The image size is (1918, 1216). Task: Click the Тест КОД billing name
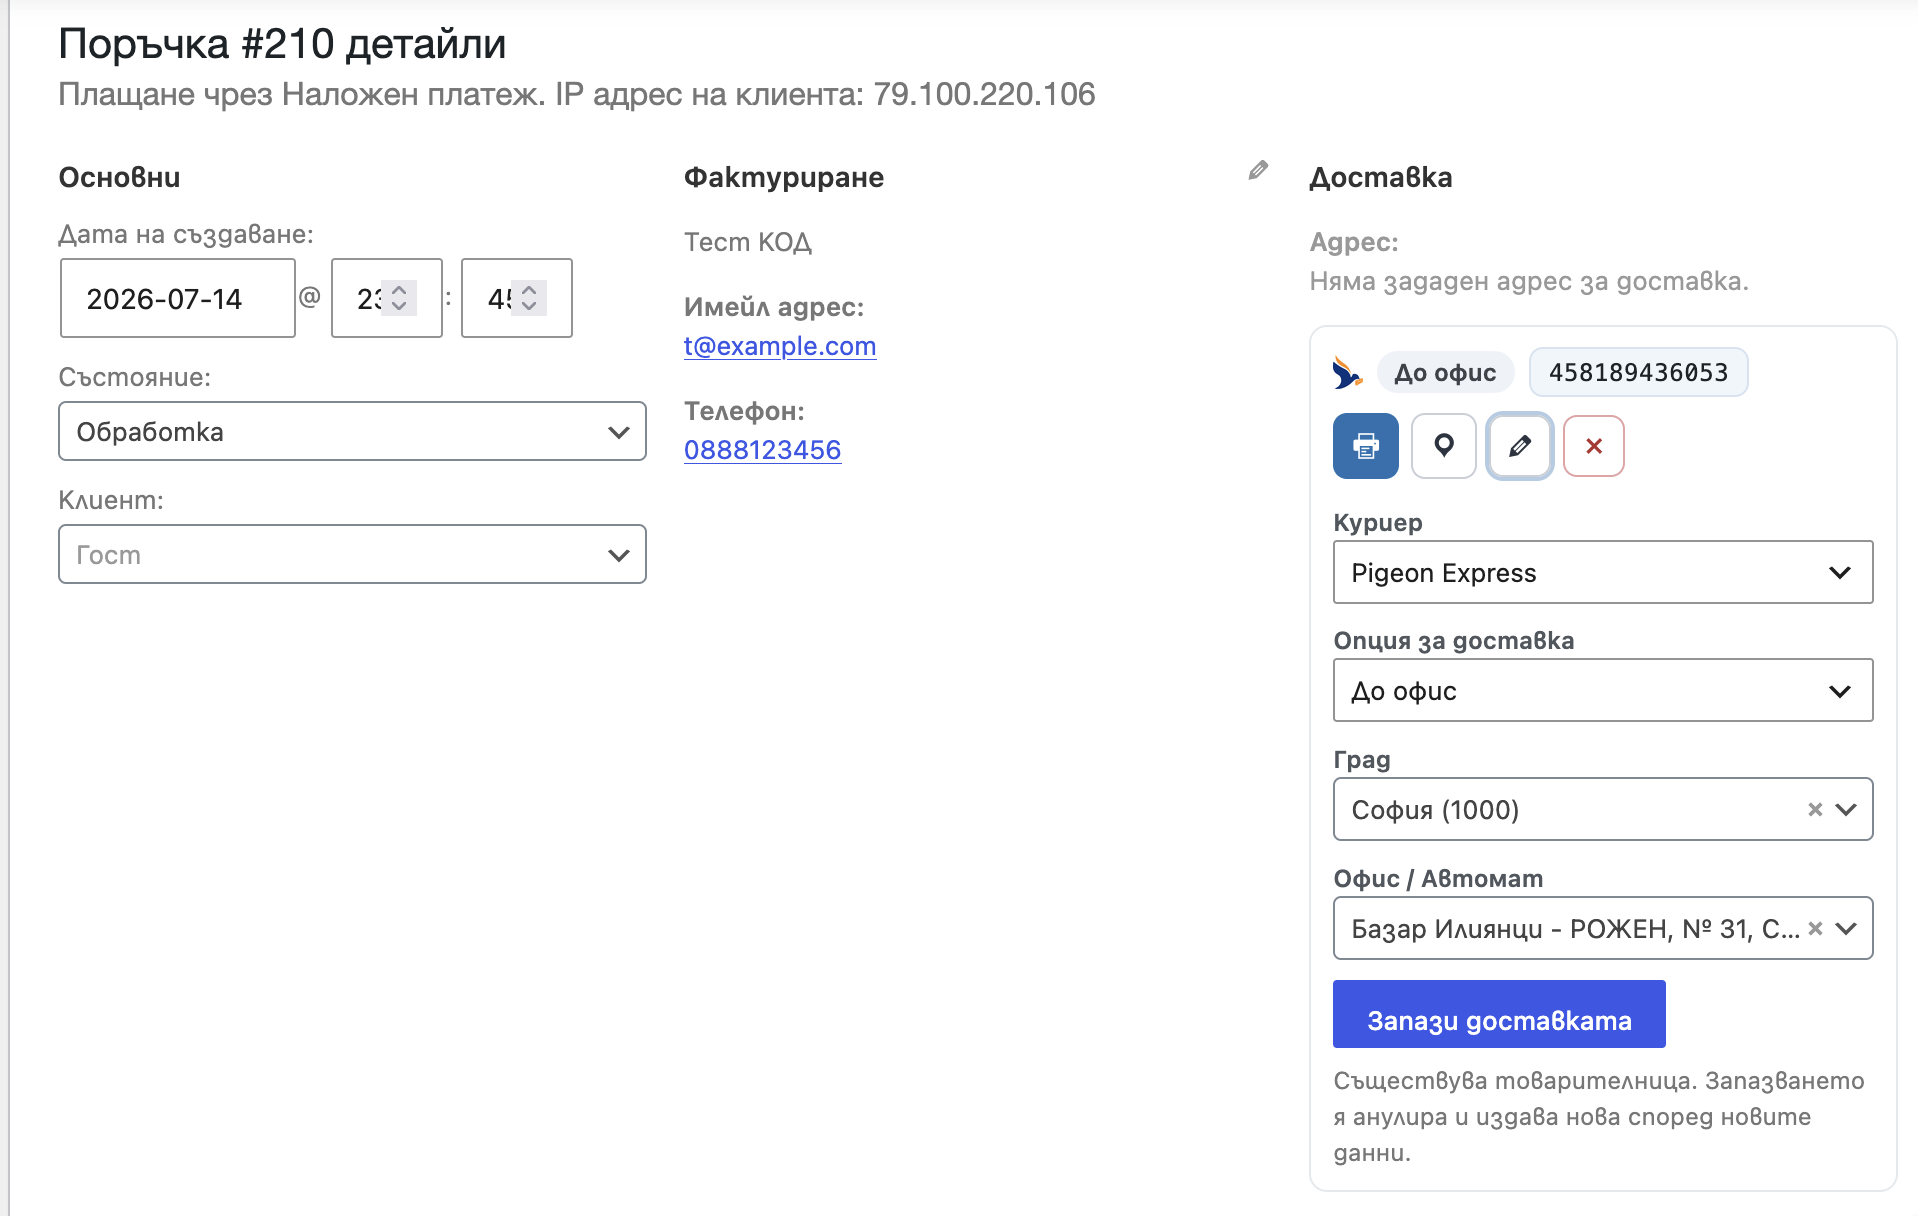coord(748,242)
